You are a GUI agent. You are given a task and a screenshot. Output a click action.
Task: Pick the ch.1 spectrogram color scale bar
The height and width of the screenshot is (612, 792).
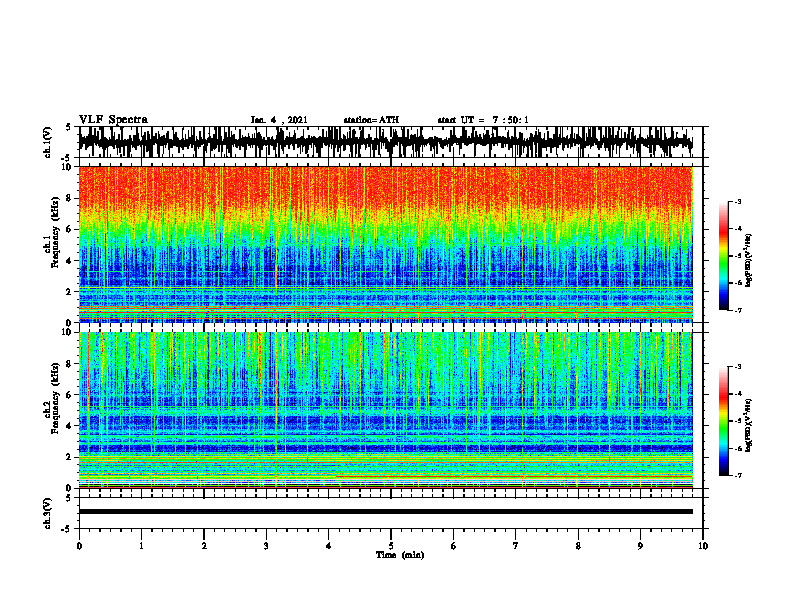pyautogui.click(x=724, y=256)
